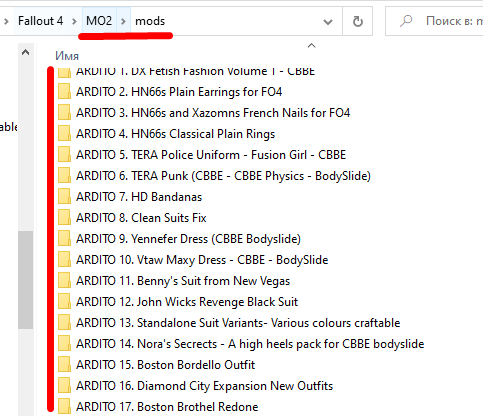This screenshot has height=416, width=483.
Task: Select 'ARDITO 2. HN66s Plain Earrings for FO4'
Action: [x=179, y=92]
